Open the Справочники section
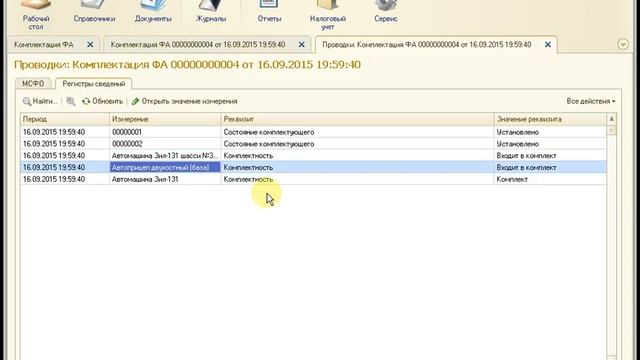Viewport: 640px width, 360px height. pos(94,11)
